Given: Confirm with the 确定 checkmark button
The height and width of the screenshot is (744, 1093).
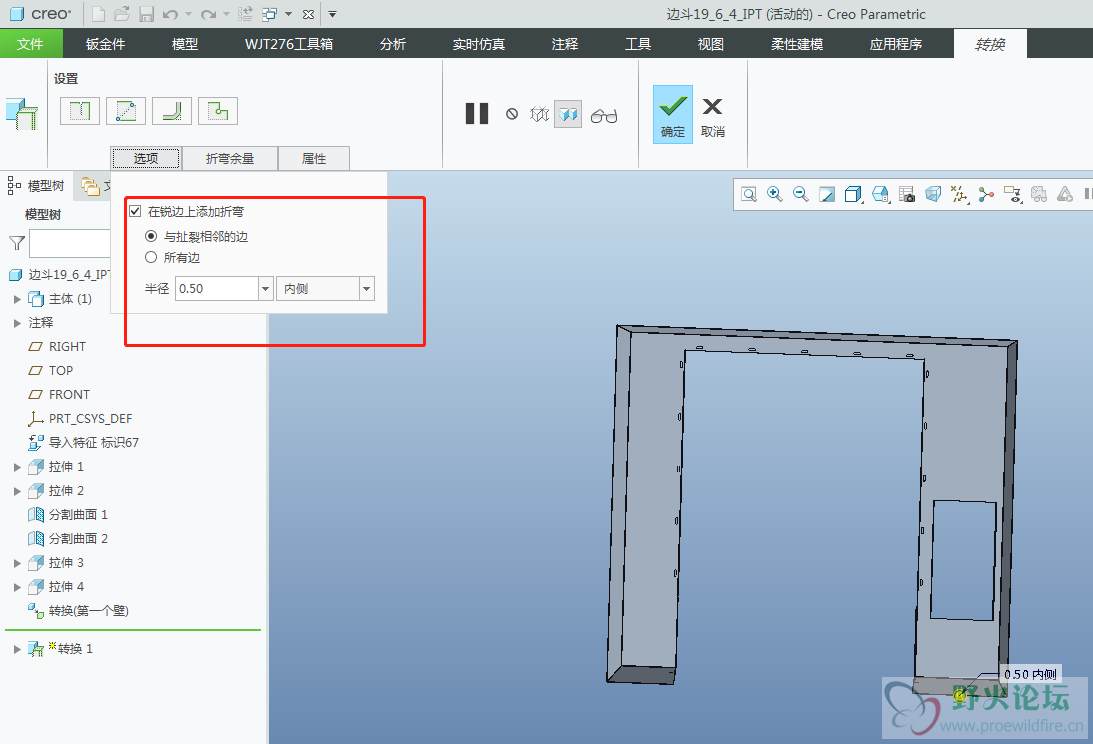Looking at the screenshot, I should 673,114.
